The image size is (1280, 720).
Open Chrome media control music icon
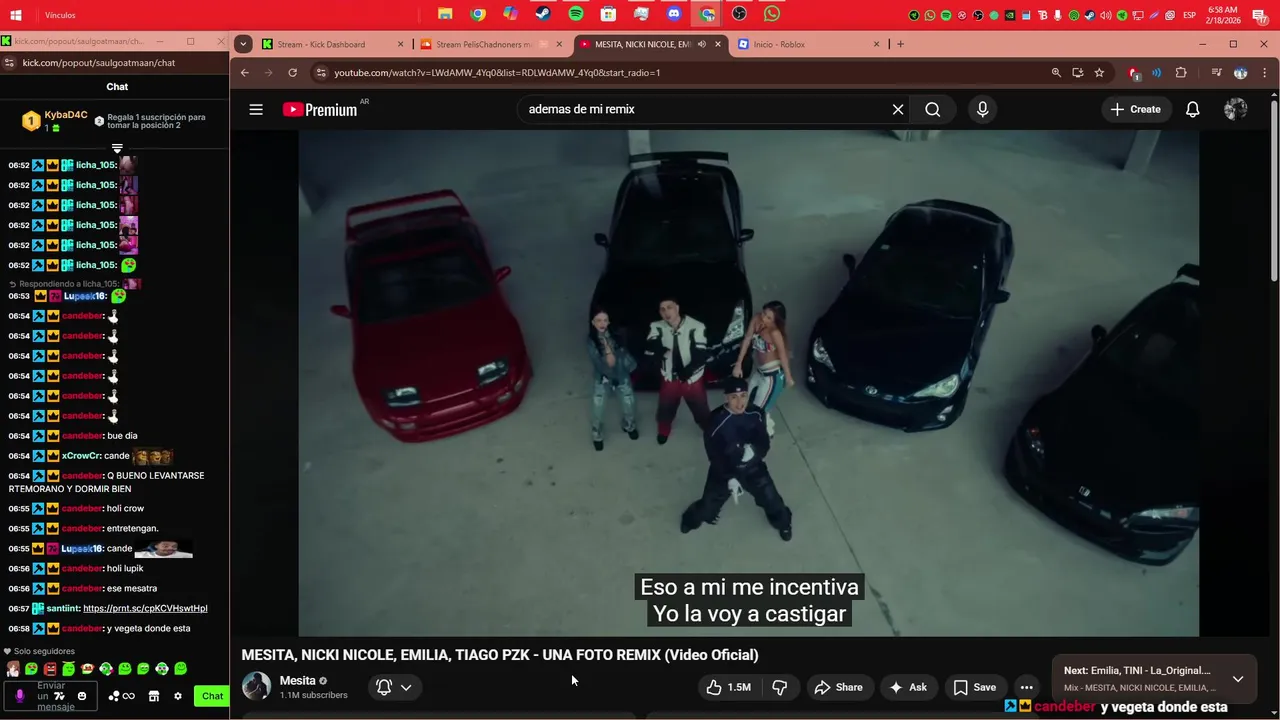(x=1216, y=73)
